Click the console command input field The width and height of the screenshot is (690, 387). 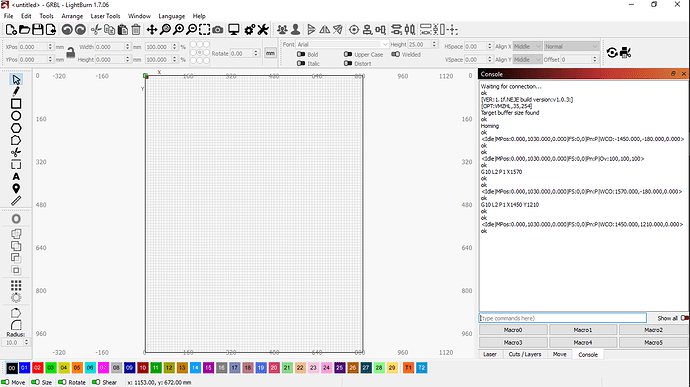click(x=562, y=318)
